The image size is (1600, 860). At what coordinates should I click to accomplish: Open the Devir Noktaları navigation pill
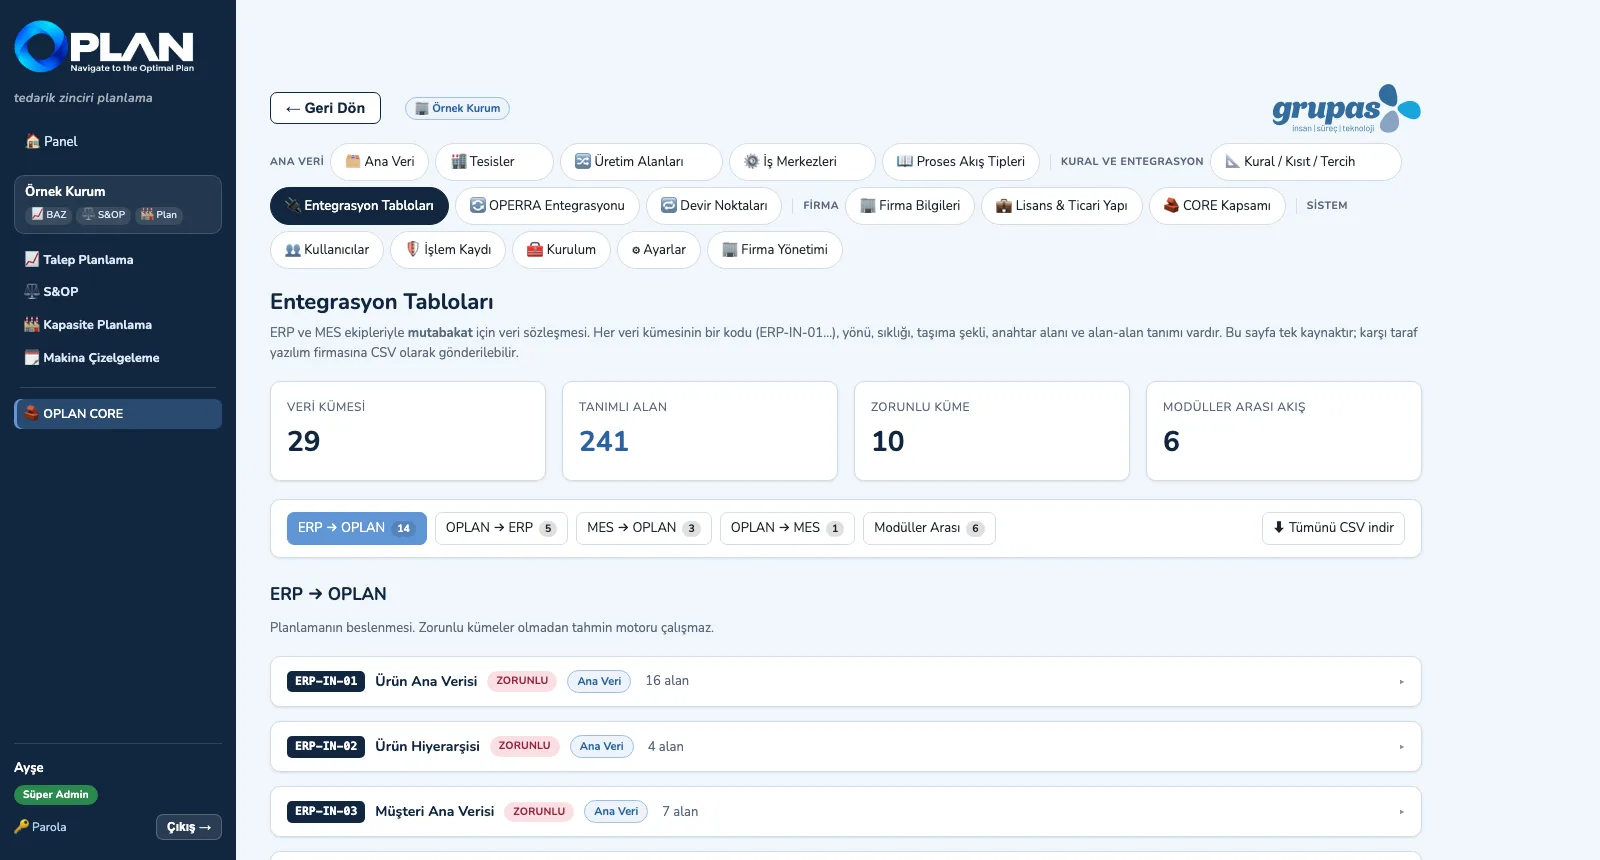714,206
